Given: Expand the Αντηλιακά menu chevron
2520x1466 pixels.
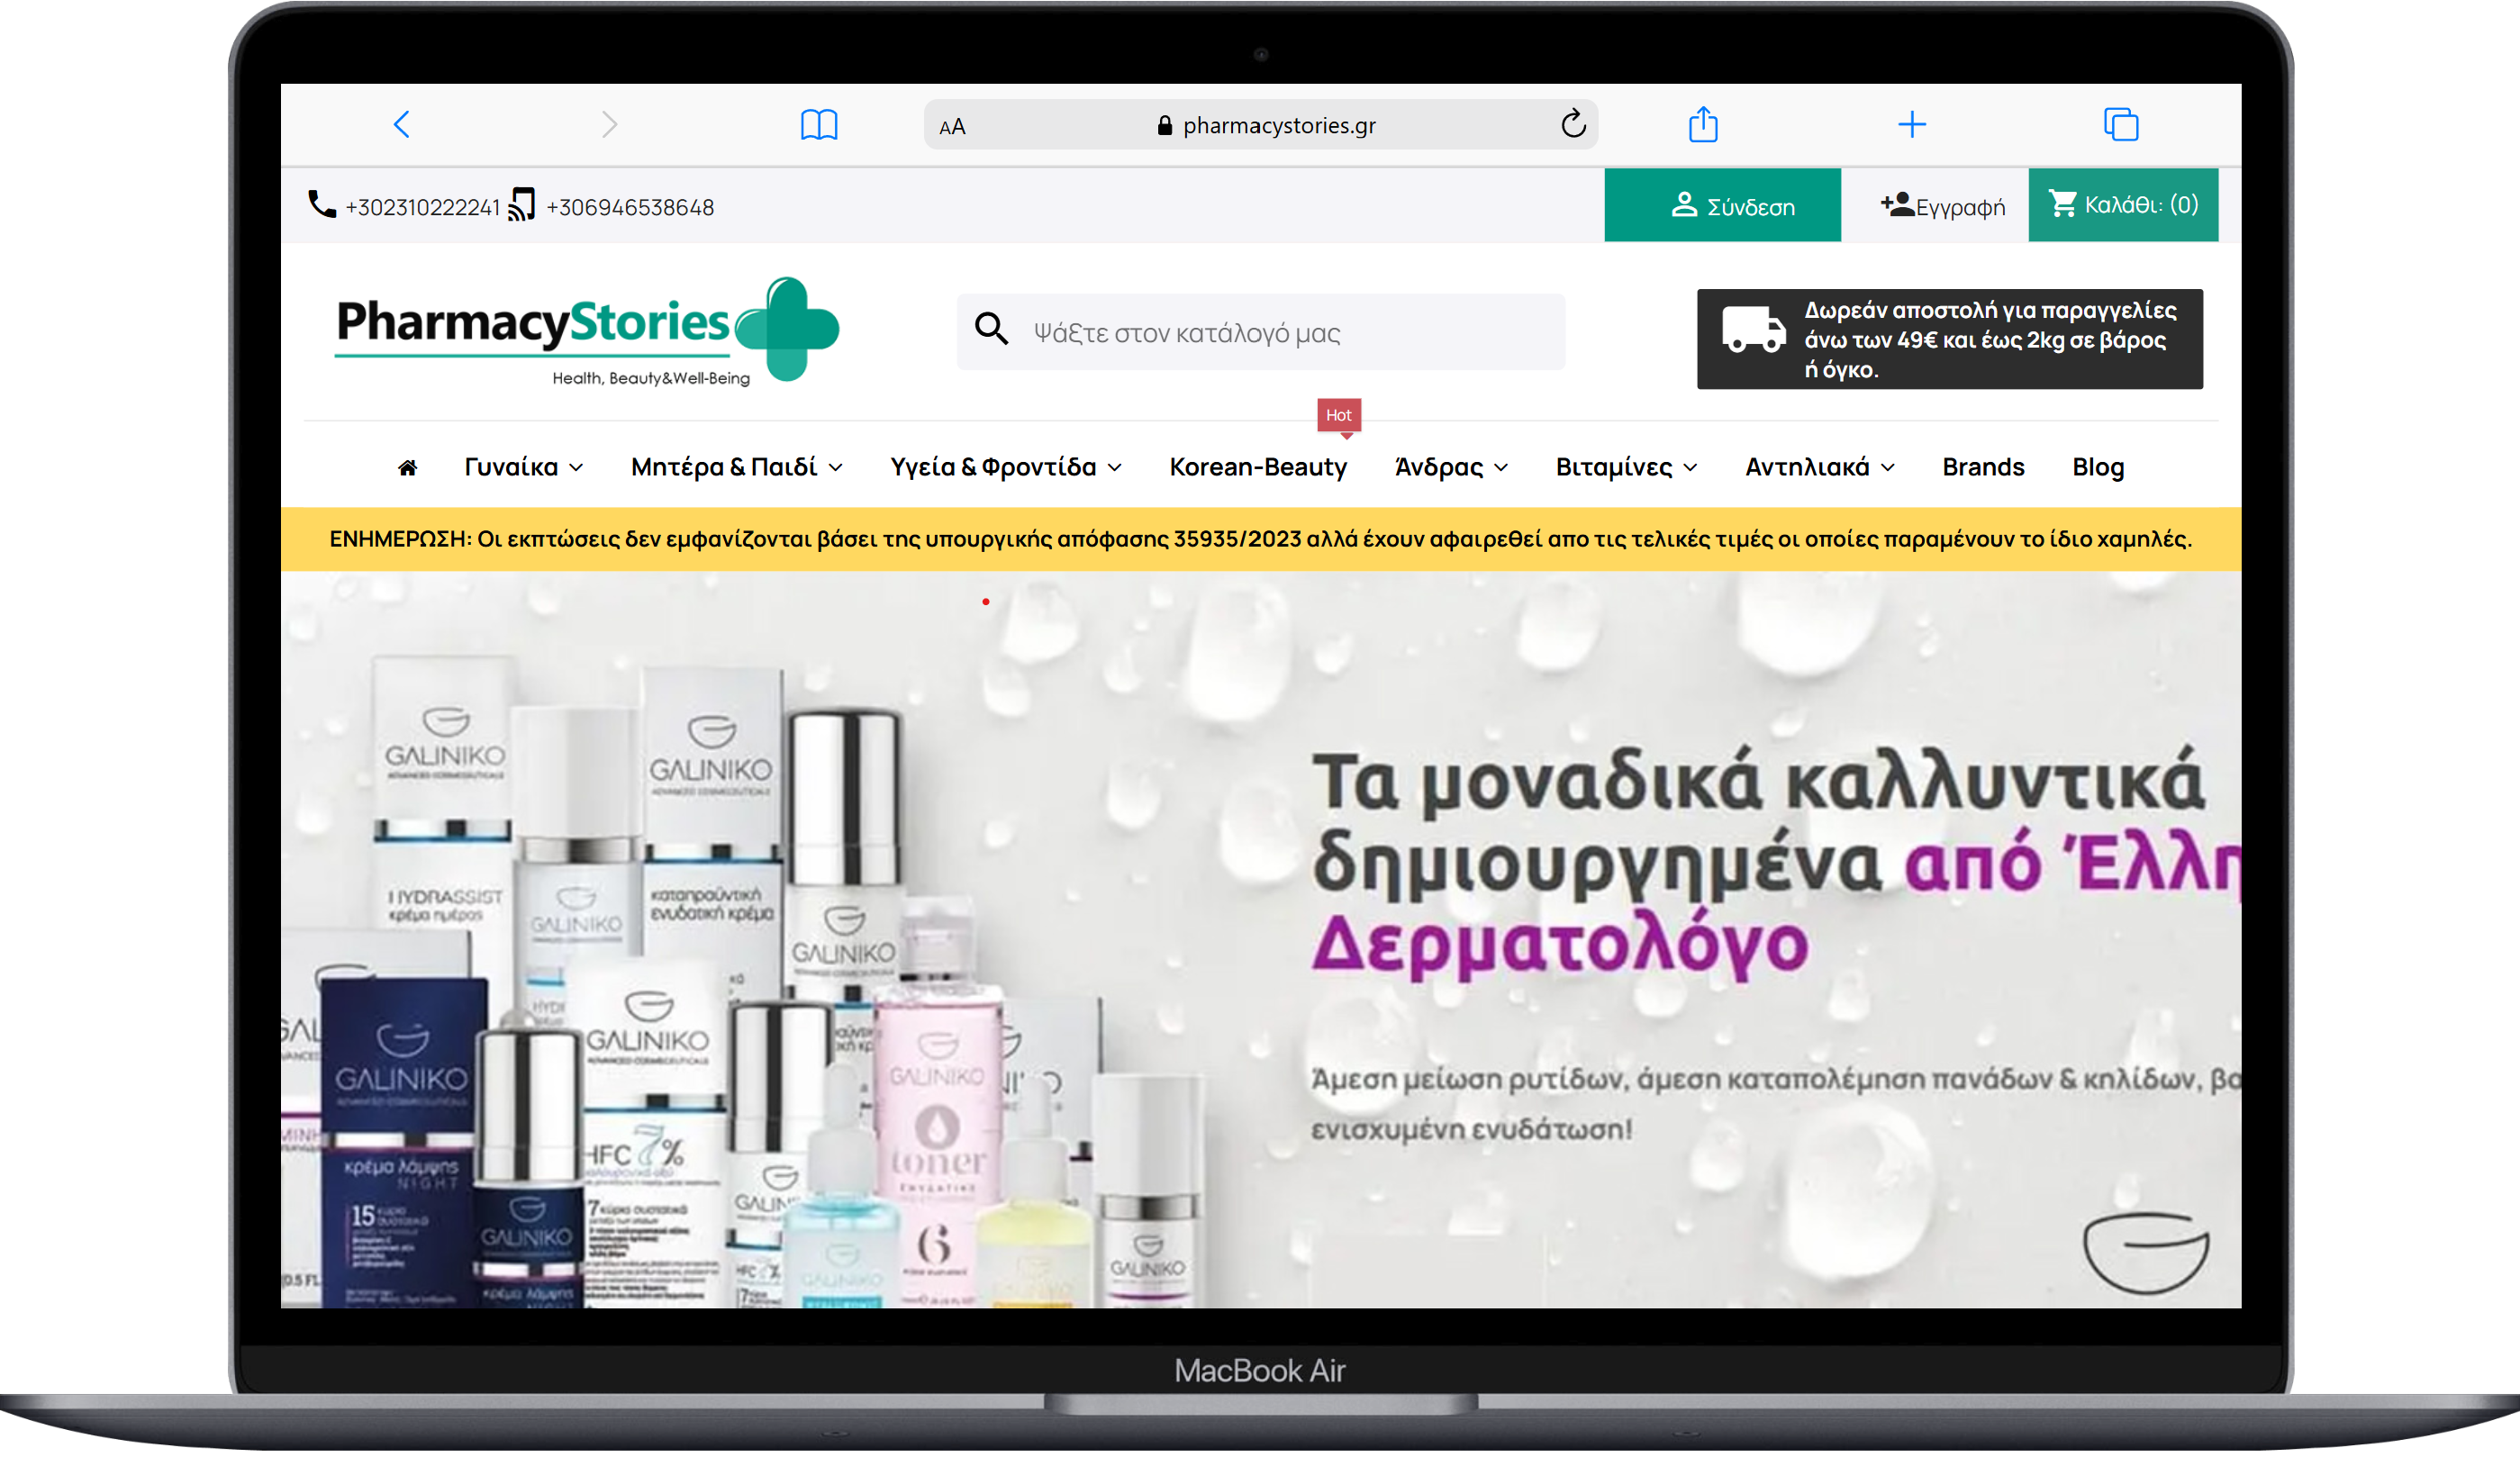Looking at the screenshot, I should pyautogui.click(x=1887, y=468).
